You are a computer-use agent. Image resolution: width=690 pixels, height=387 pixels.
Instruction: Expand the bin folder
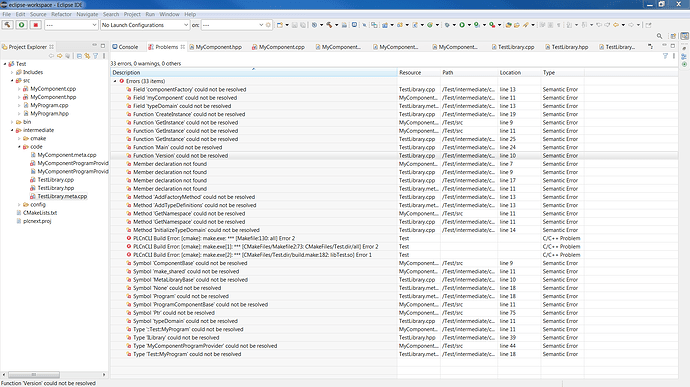click(x=12, y=122)
